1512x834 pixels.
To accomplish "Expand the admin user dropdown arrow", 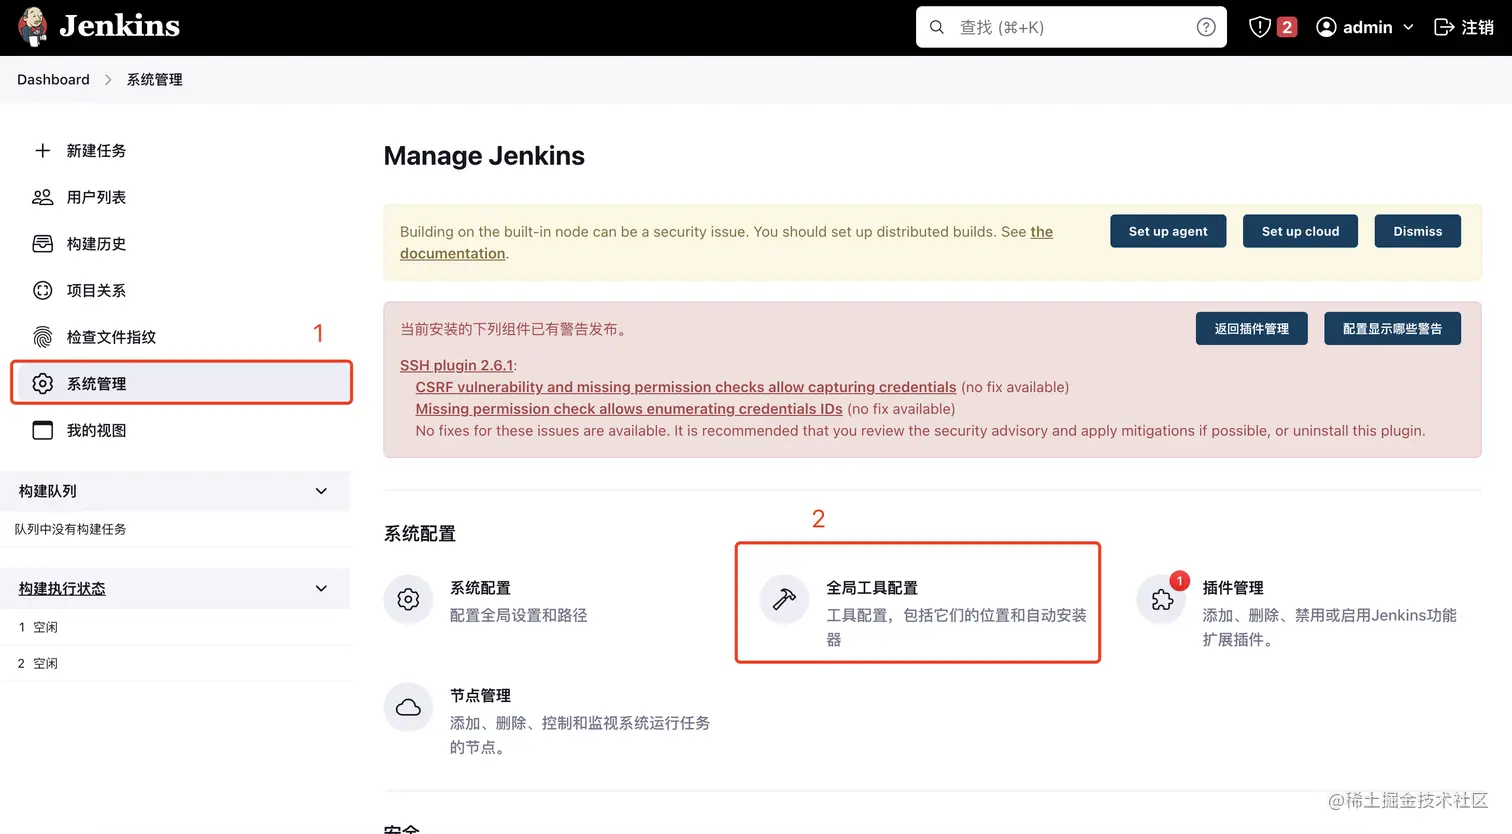I will click(1408, 27).
